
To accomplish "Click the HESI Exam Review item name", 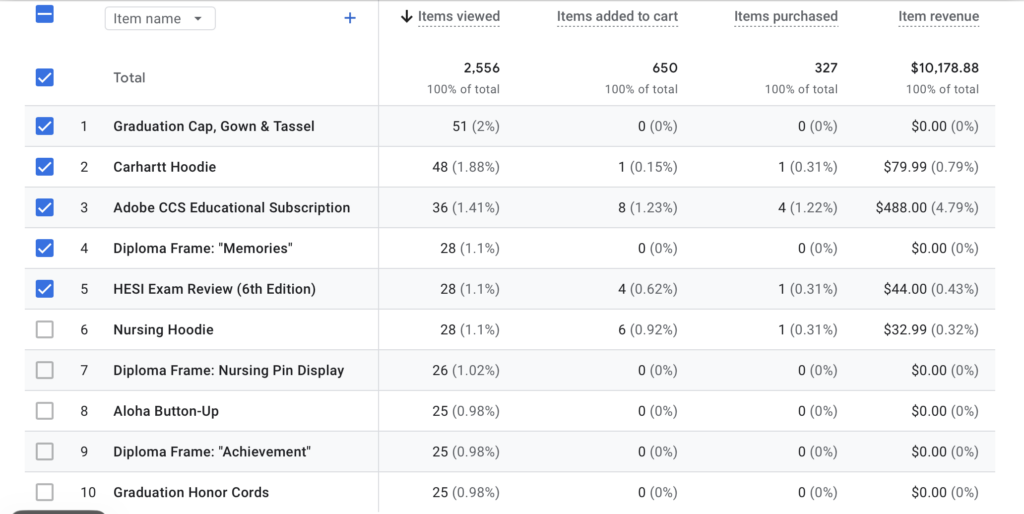I will coord(214,289).
